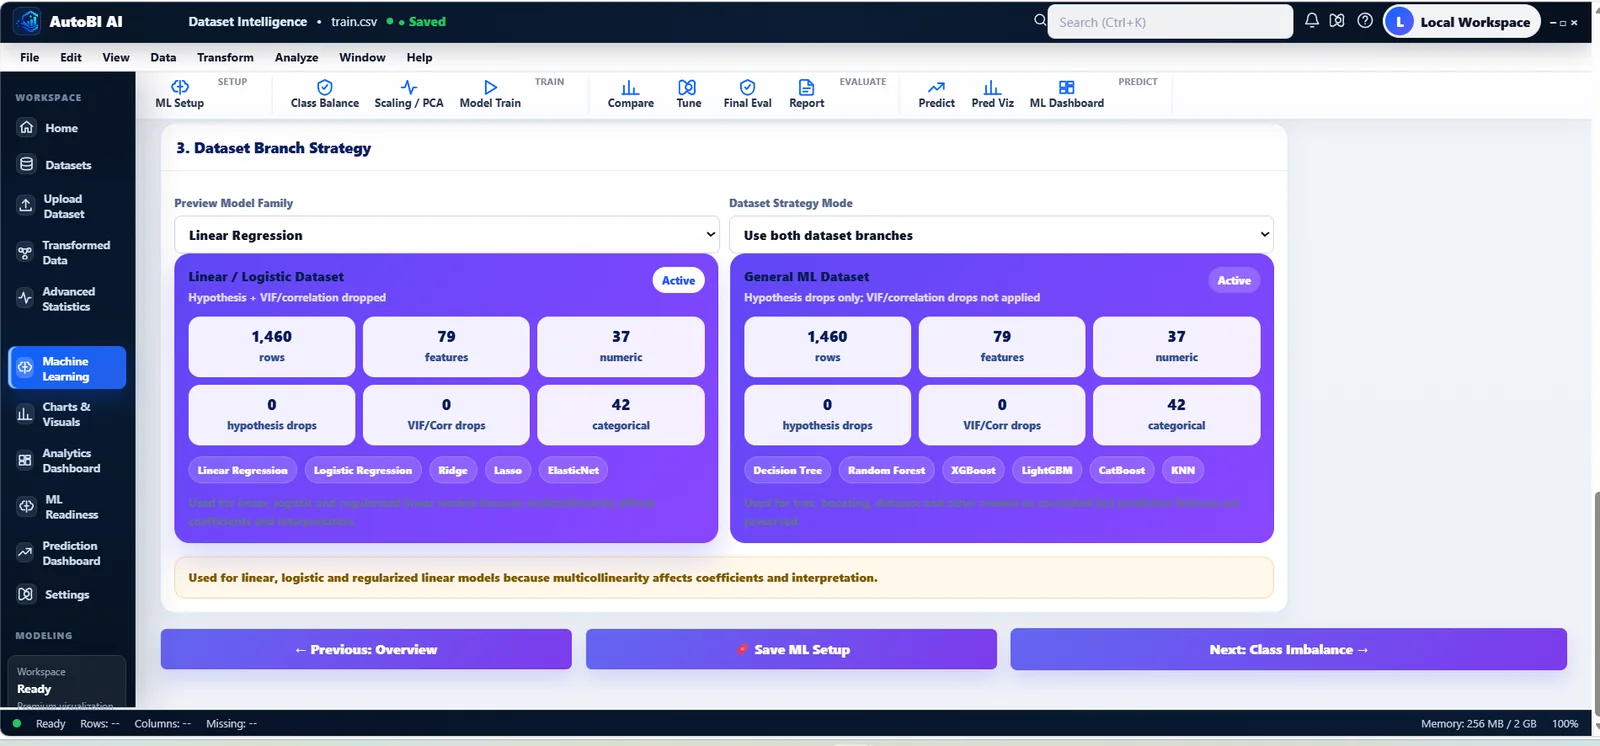Open the ML Setup toolbar icon
The height and width of the screenshot is (746, 1600).
[x=180, y=94]
